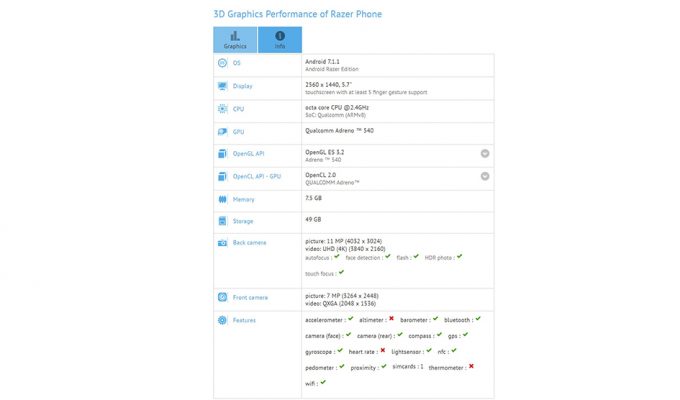Select the CPU chip icon
Screen dimensions: 680x400
pos(222,109)
